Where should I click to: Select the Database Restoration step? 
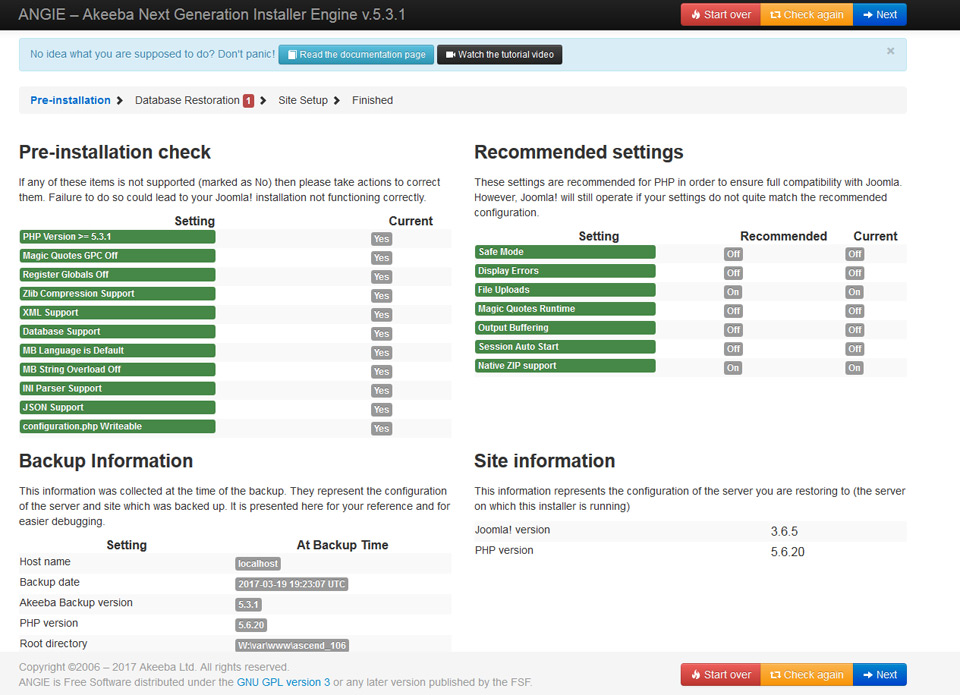187,100
